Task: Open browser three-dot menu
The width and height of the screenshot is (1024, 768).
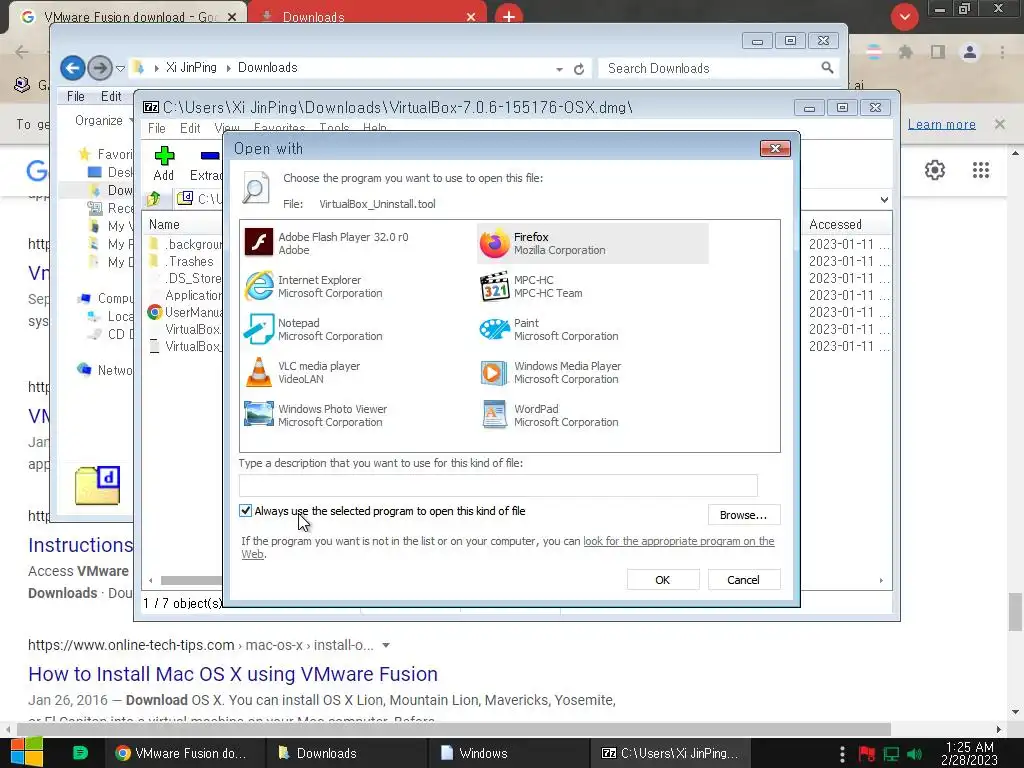Action: tap(1002, 52)
